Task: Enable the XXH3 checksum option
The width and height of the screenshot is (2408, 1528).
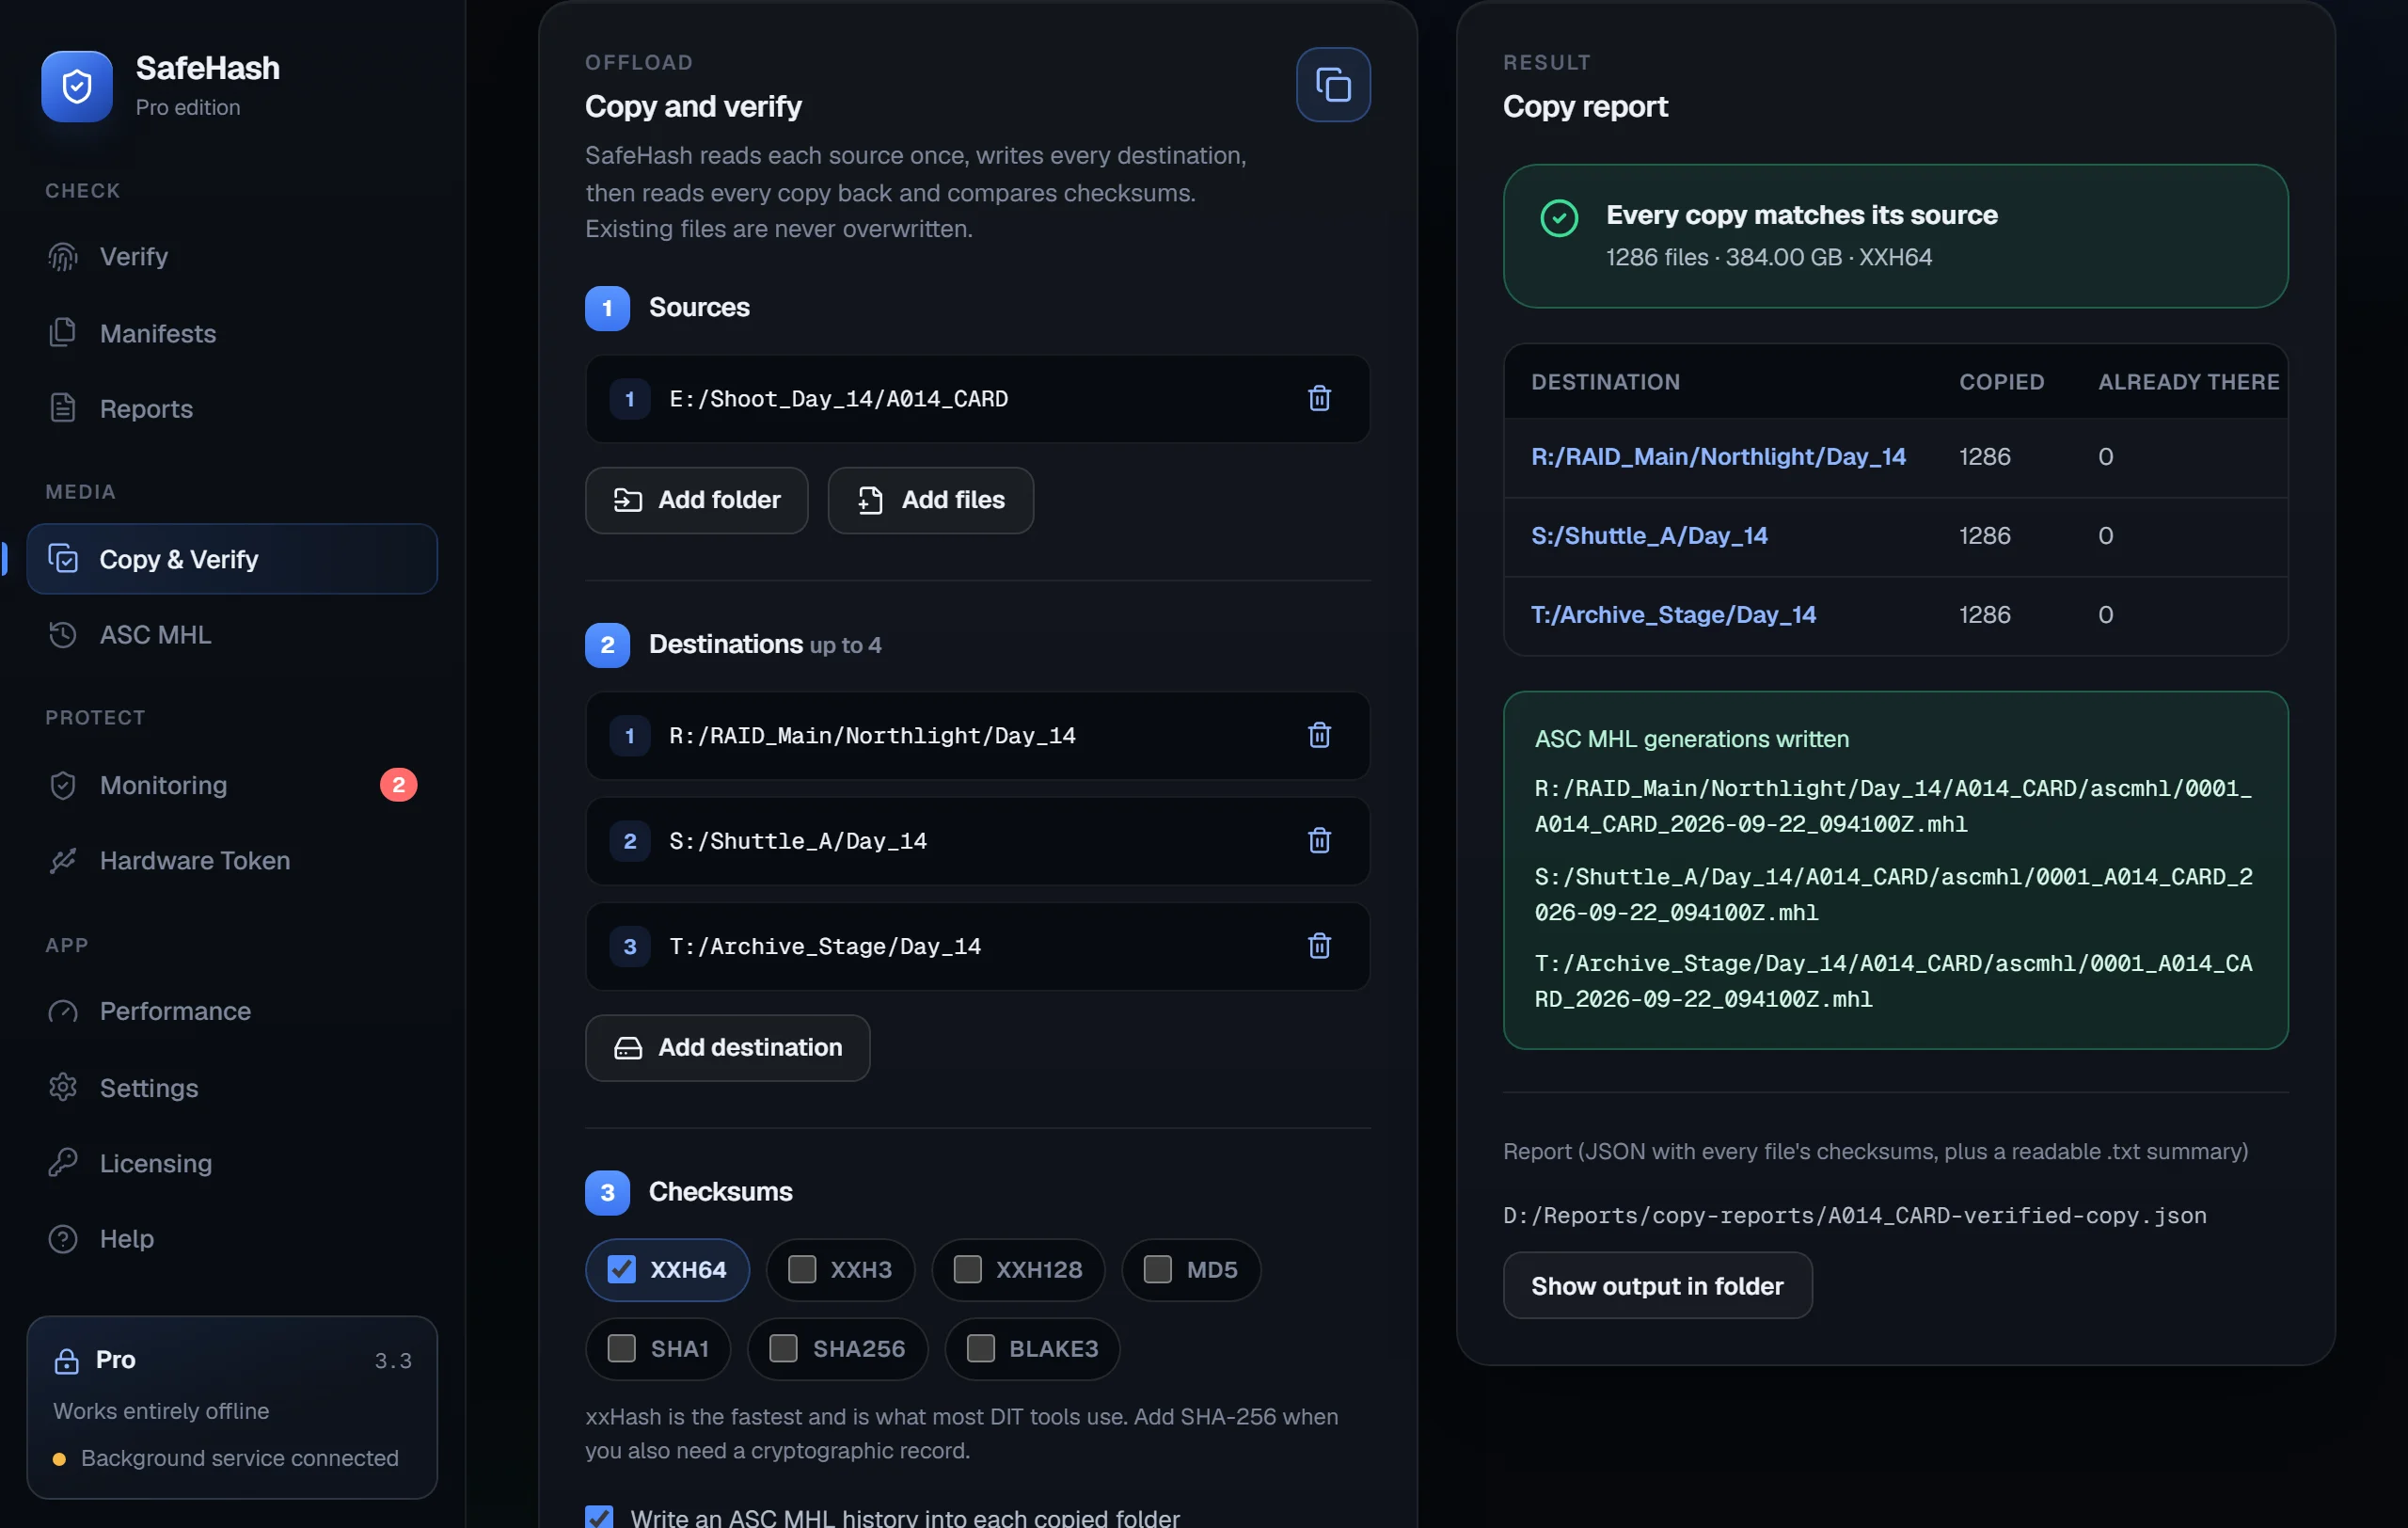Action: point(840,1270)
